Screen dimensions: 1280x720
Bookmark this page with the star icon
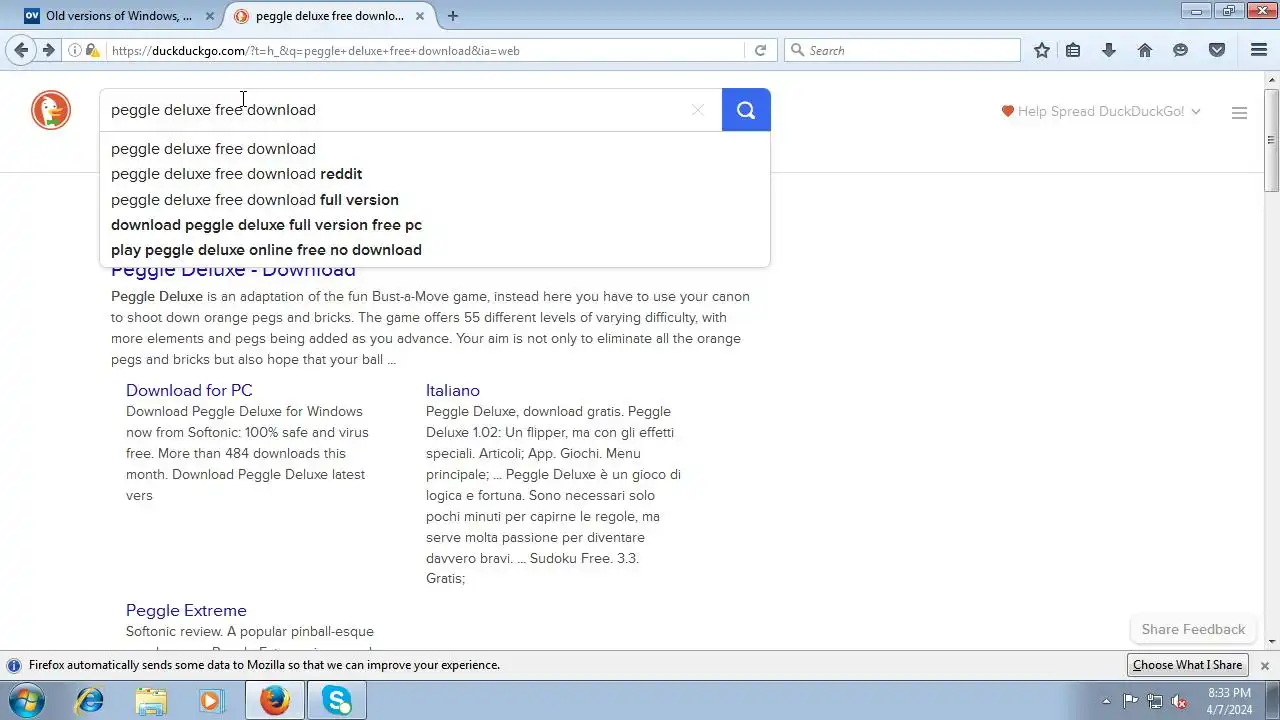pyautogui.click(x=1041, y=50)
